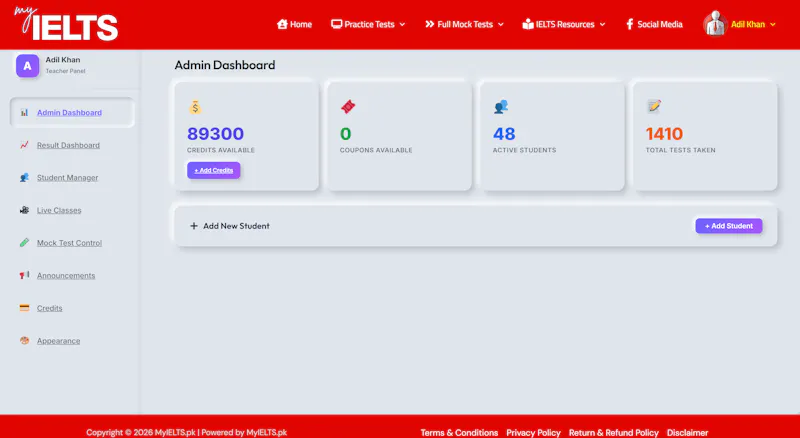
Task: Click the Adil Khan profile photo in header
Action: pos(715,24)
